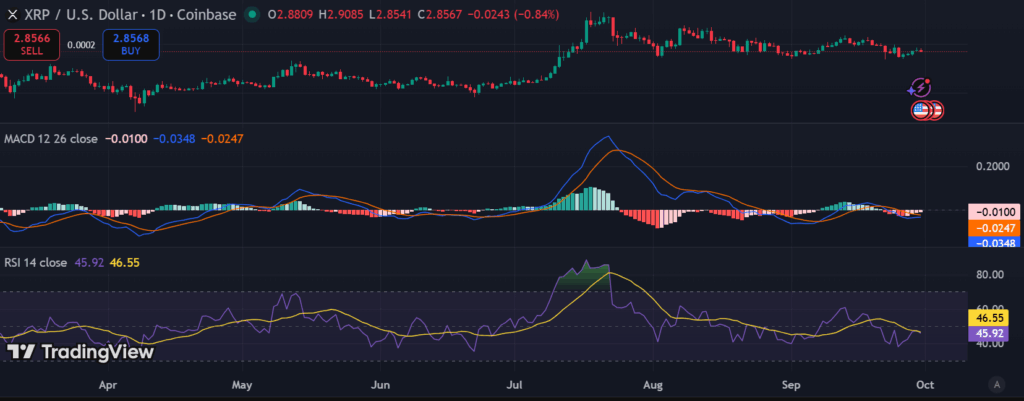The width and height of the screenshot is (1024, 401).
Task: Select the RSI 14 close legend
Action: (x=34, y=263)
